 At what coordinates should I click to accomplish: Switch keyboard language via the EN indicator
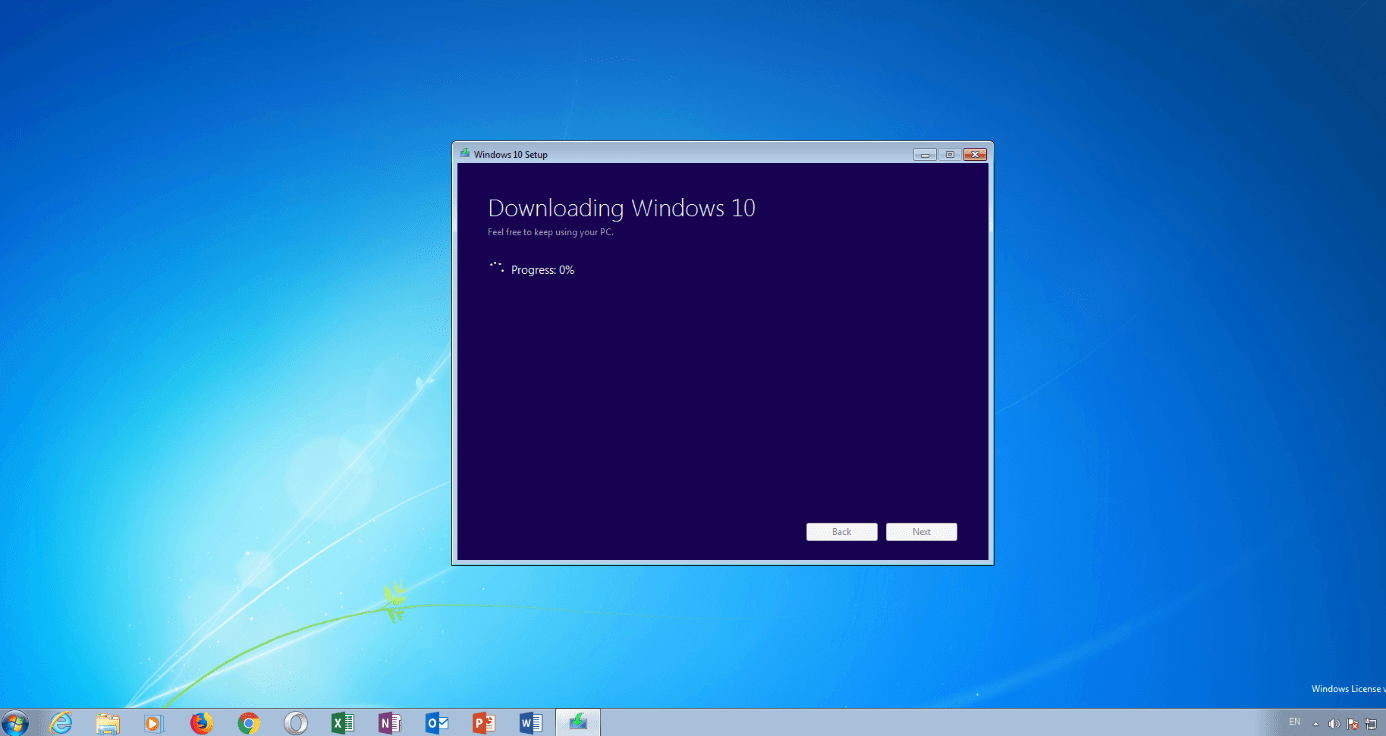(1294, 722)
